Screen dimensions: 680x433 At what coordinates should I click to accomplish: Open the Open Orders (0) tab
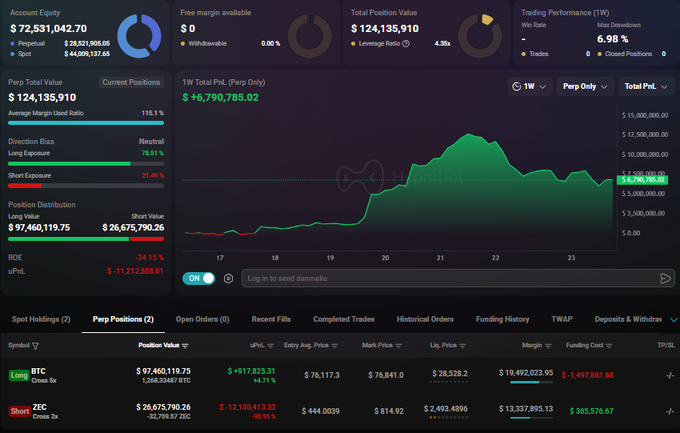click(x=203, y=319)
